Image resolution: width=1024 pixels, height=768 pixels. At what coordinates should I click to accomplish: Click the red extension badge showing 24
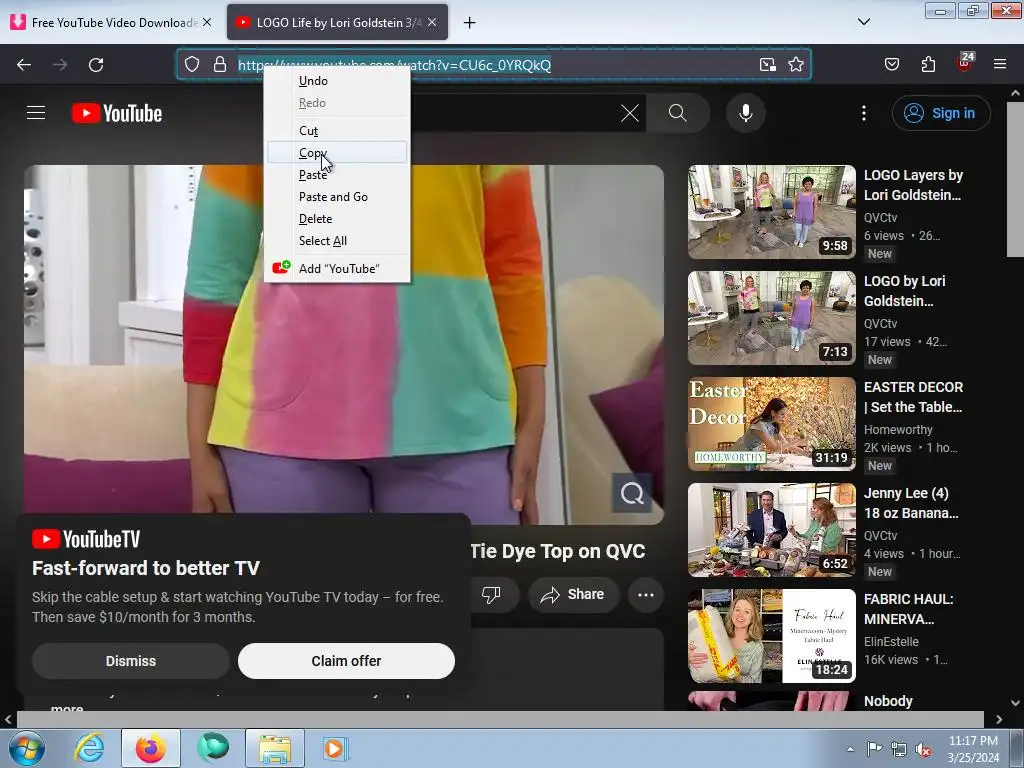click(965, 63)
